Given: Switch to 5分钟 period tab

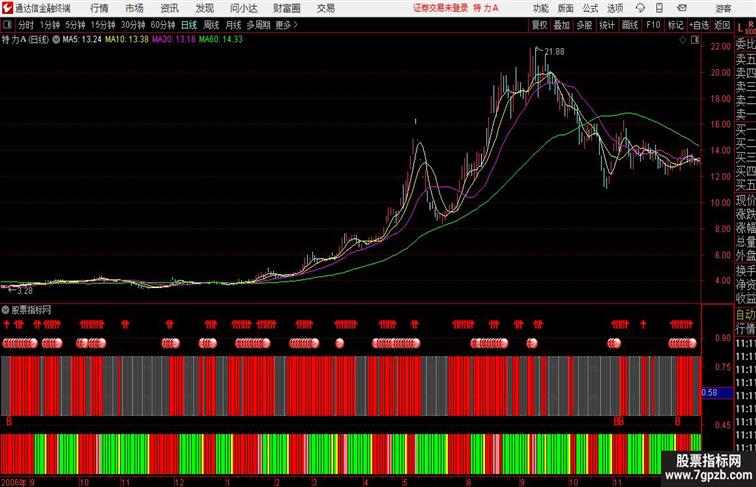Looking at the screenshot, I should (x=75, y=25).
